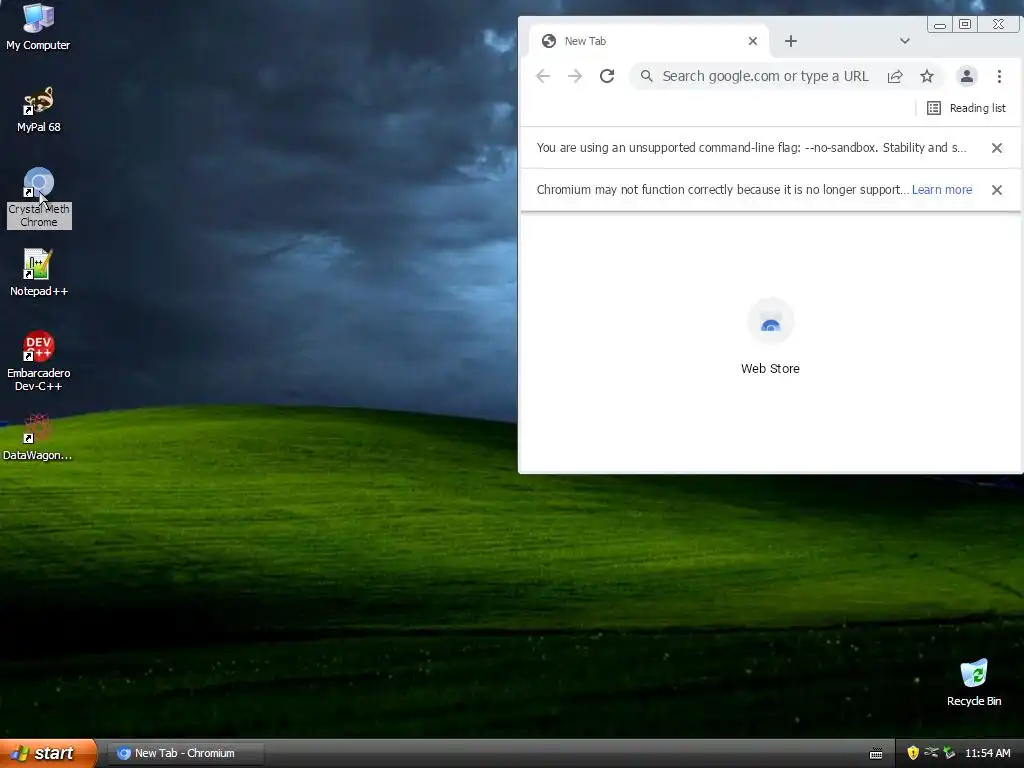Expand the tab search dropdown arrow
The height and width of the screenshot is (768, 1024).
(x=904, y=41)
